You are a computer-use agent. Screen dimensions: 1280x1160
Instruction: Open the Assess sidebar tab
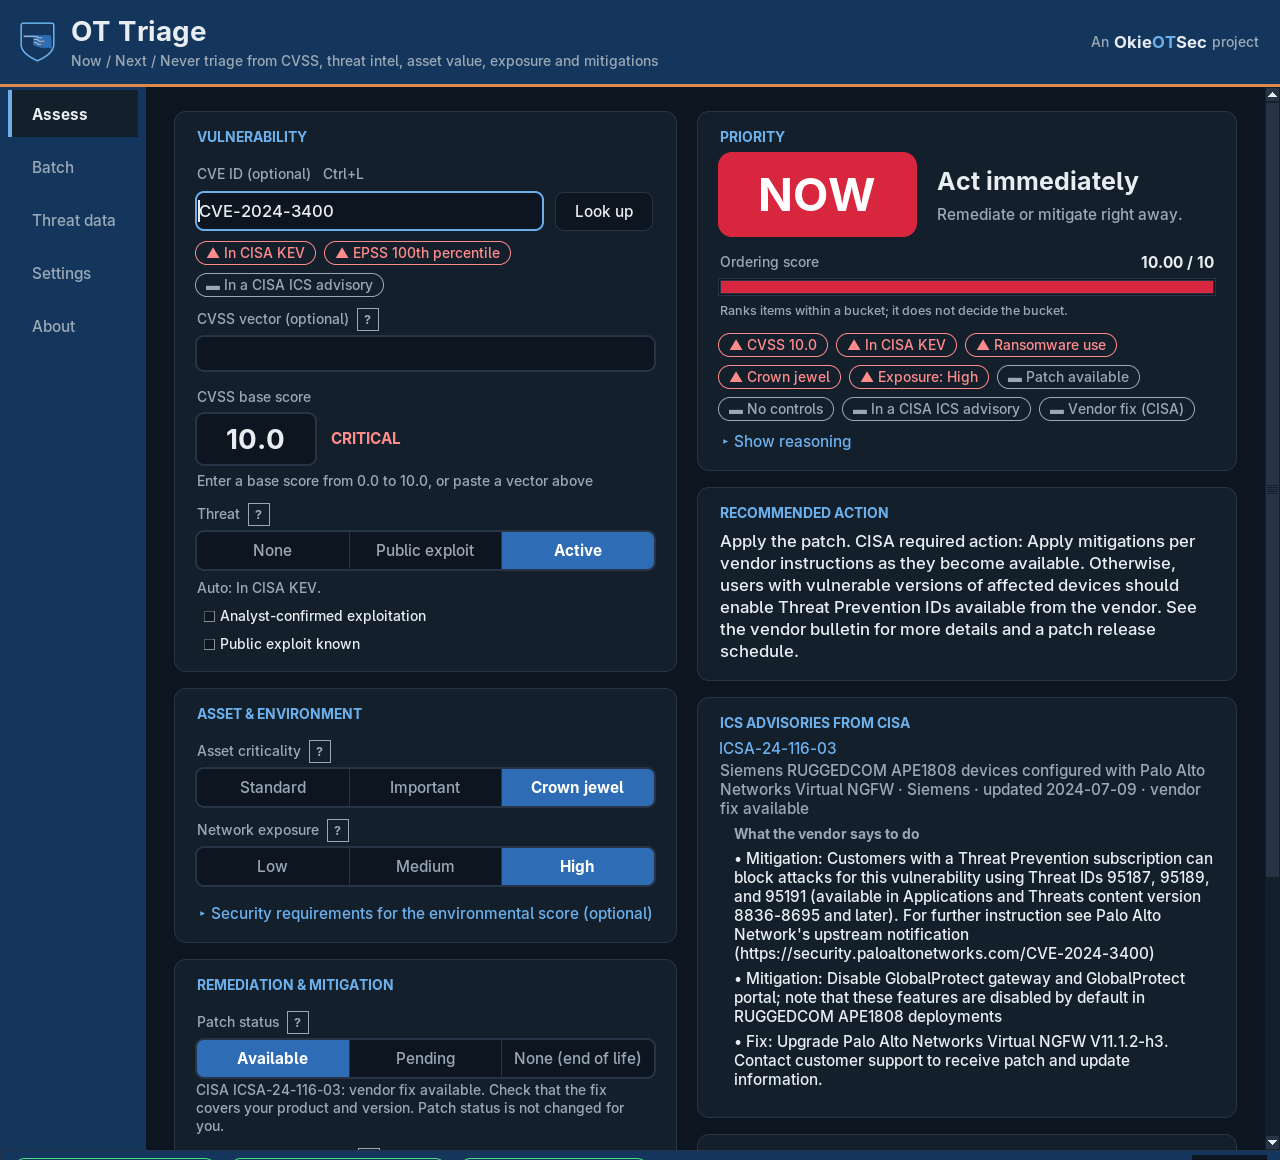[73, 114]
